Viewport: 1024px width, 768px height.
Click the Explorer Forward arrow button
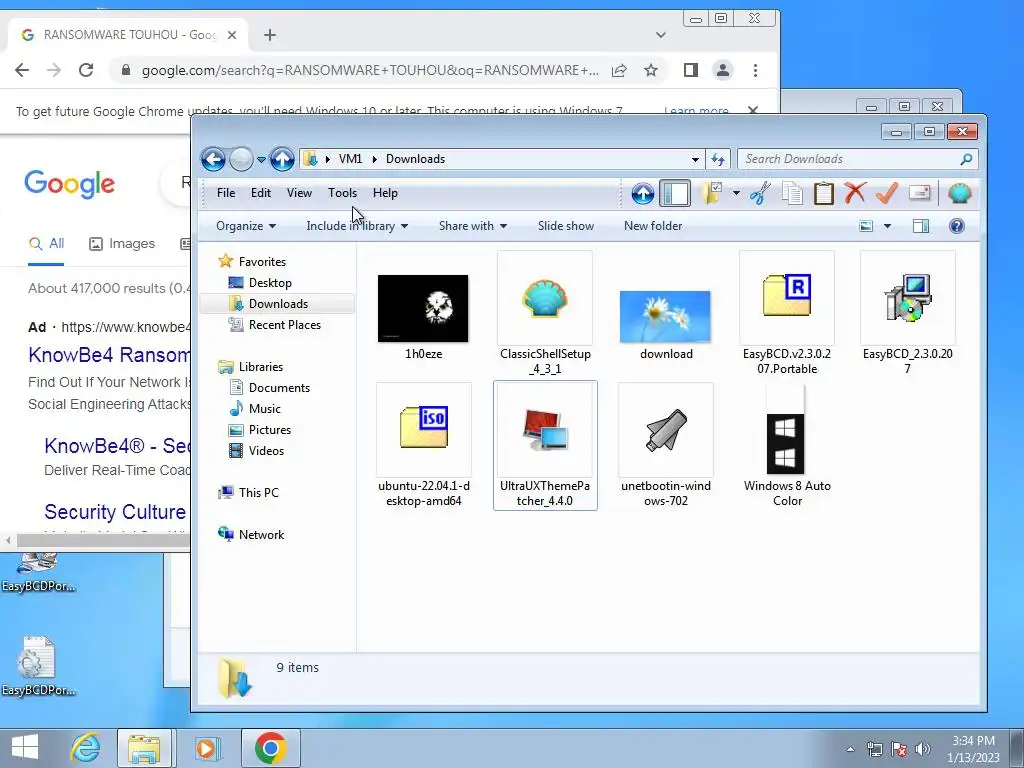point(241,159)
